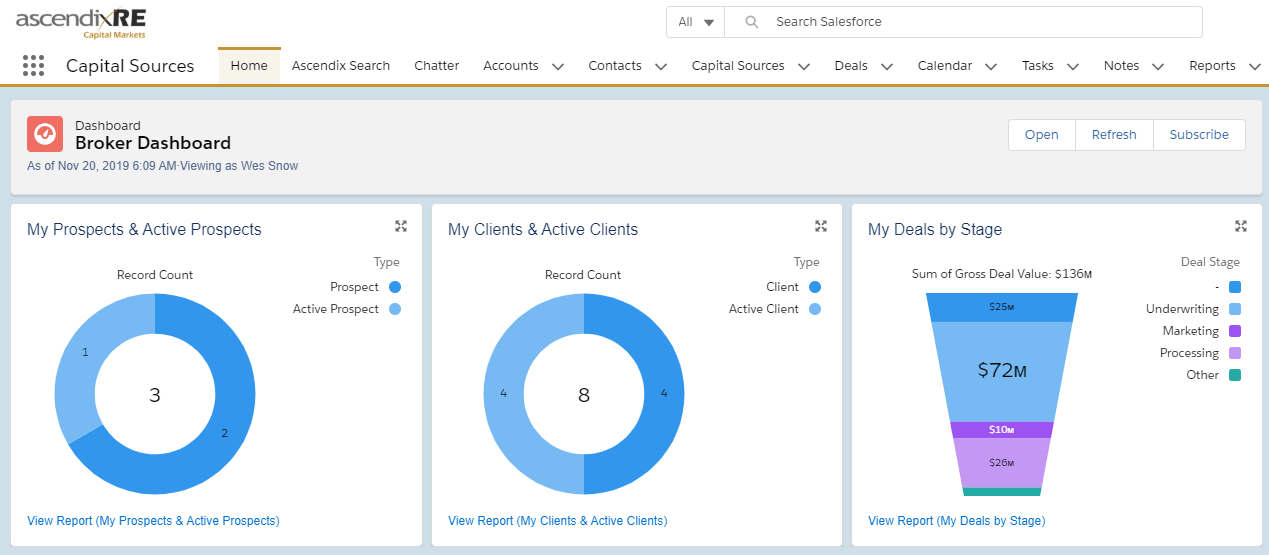Screen dimensions: 1269x555
Task: Click the 'My Deals by Stage' heading
Action: click(935, 229)
